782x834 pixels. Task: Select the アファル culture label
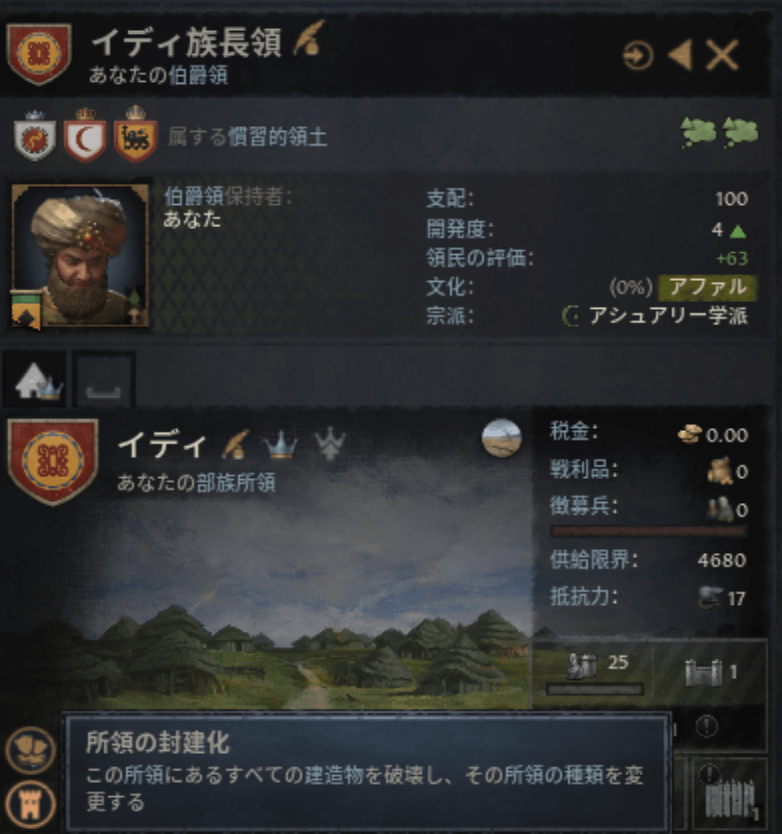[707, 287]
